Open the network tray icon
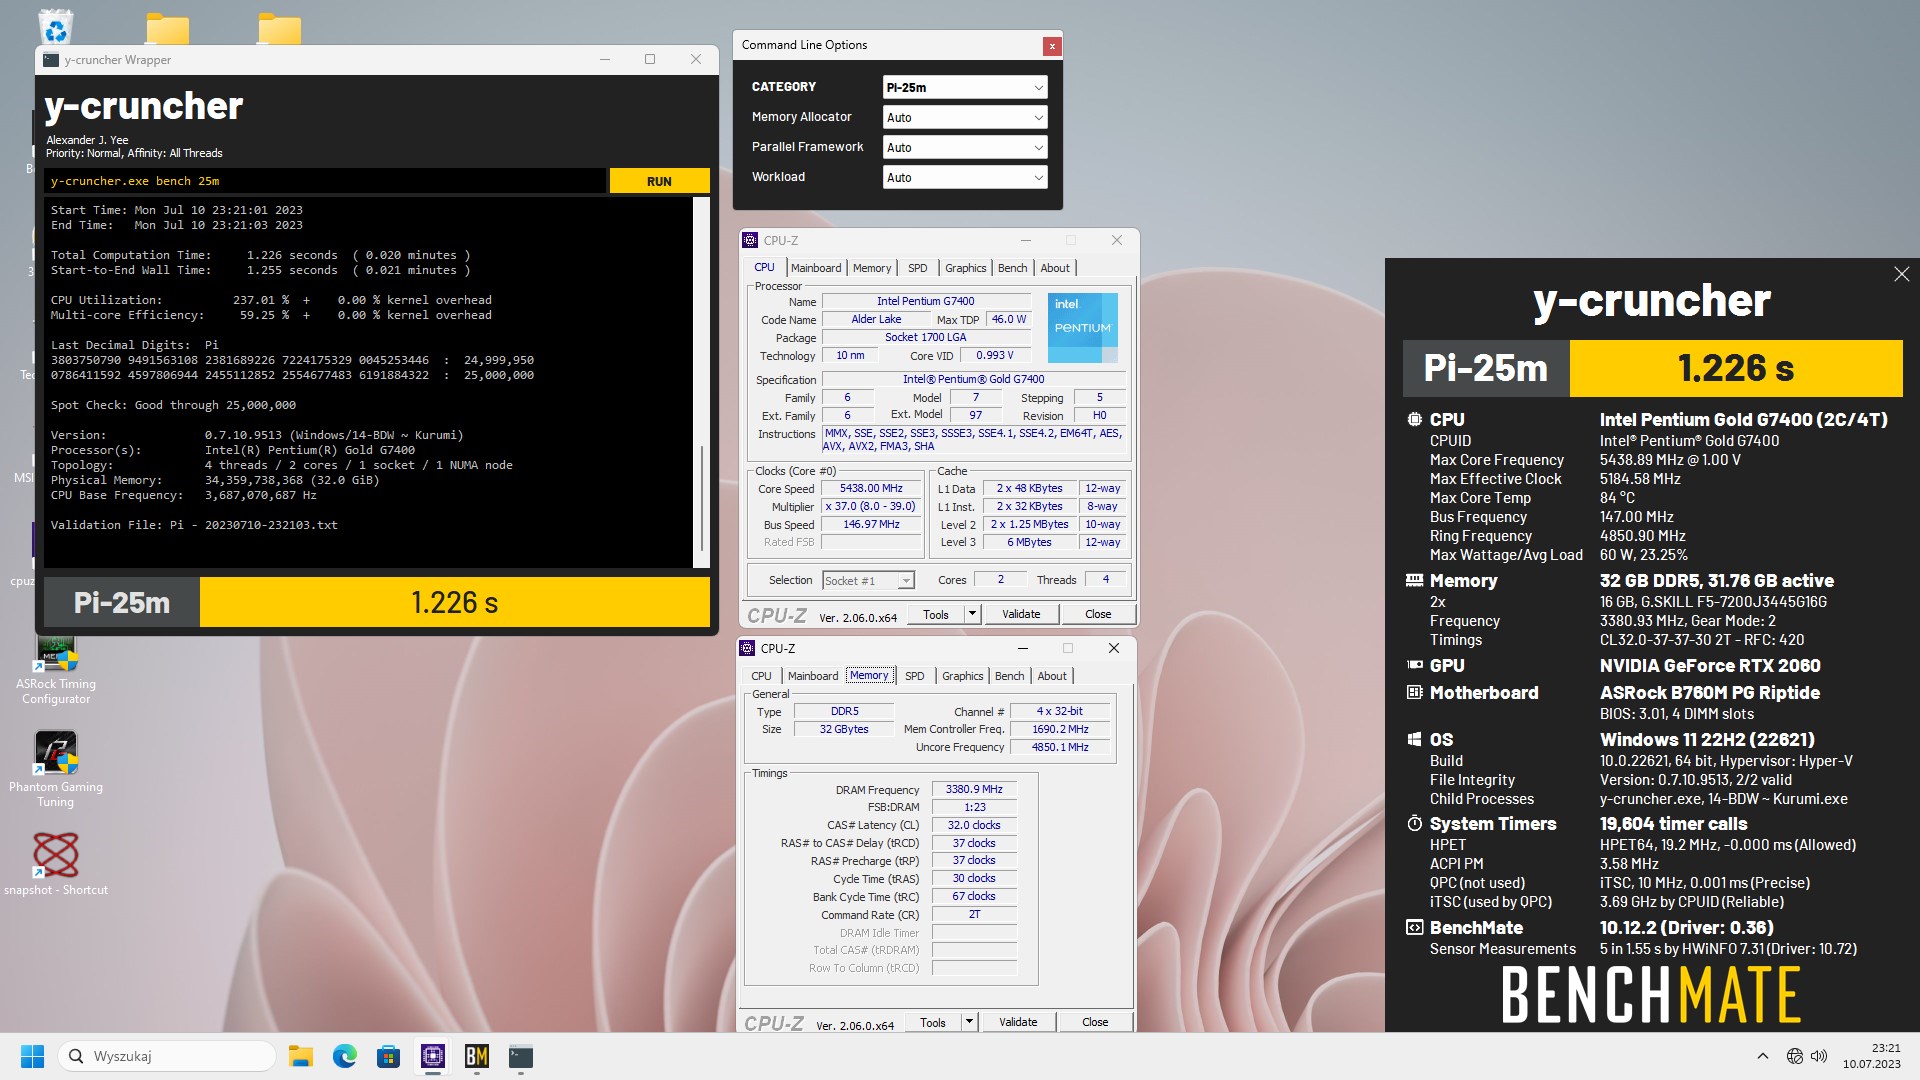 (1794, 1056)
